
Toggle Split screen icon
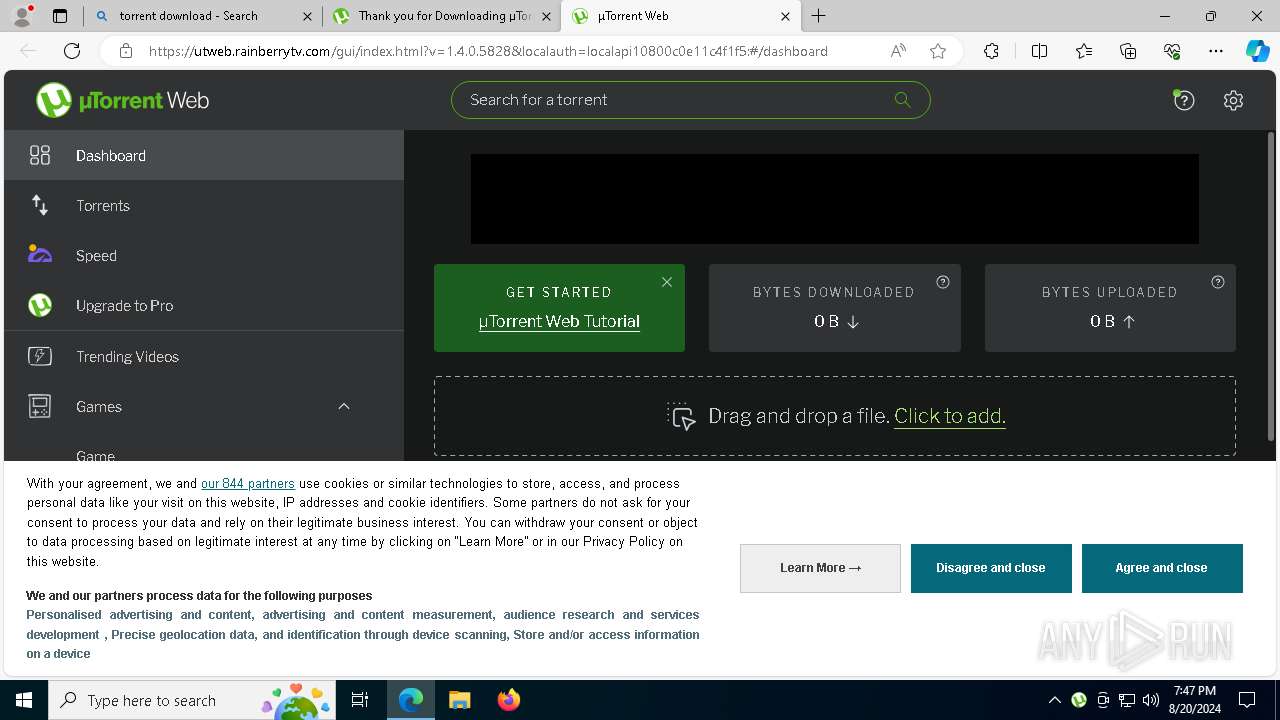tap(1039, 51)
